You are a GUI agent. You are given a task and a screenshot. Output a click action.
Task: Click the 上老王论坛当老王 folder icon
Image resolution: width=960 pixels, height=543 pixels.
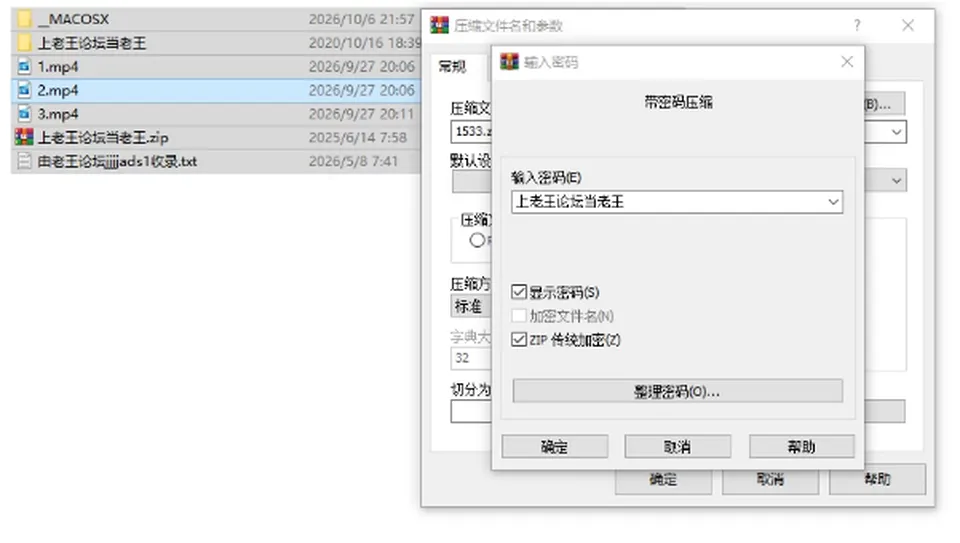click(24, 43)
